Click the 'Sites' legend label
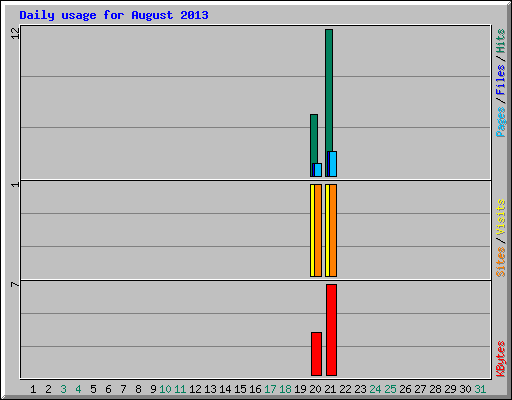The height and width of the screenshot is (400, 512). pos(500,262)
